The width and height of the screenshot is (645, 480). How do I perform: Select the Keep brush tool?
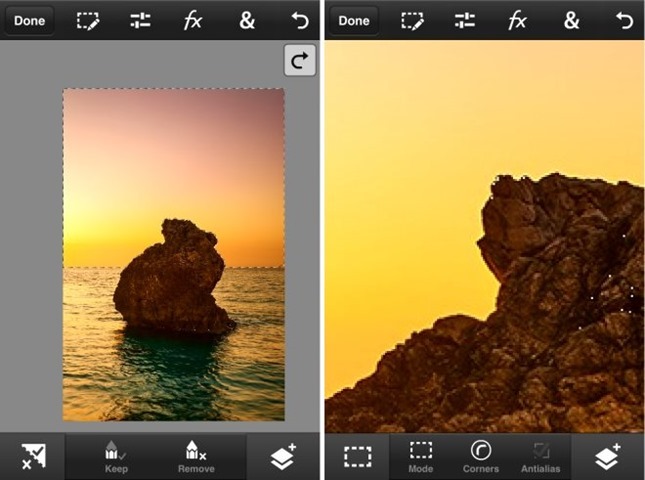pyautogui.click(x=116, y=456)
